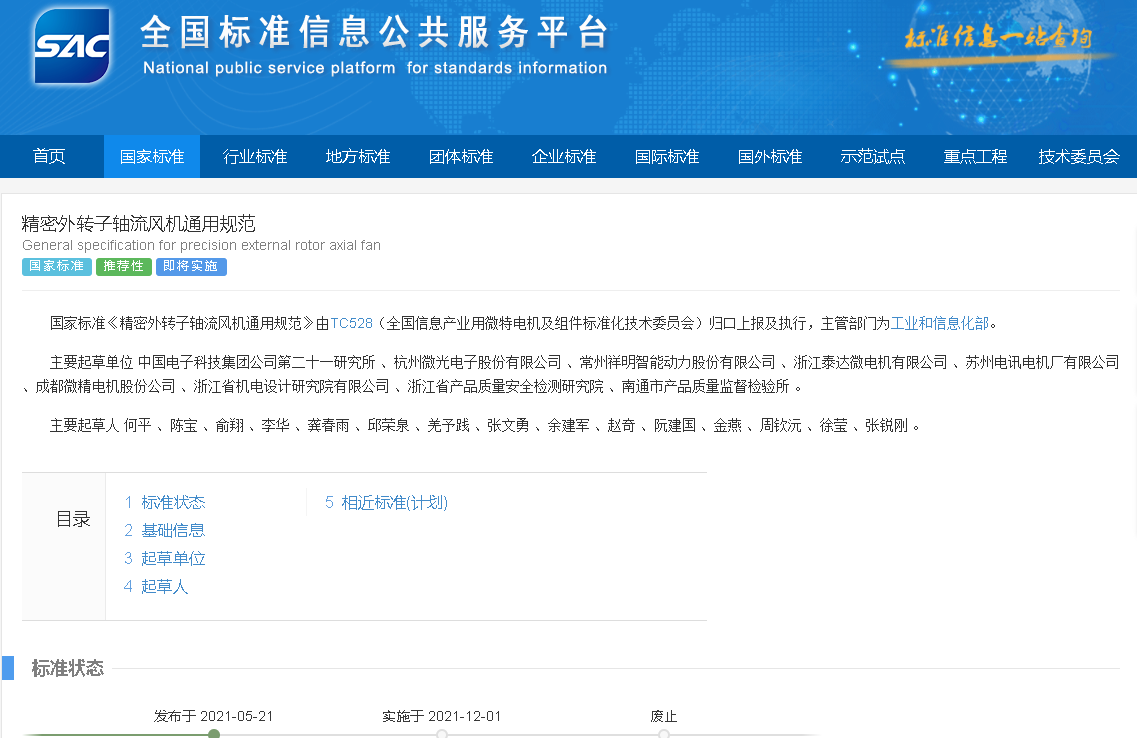Click the 标准状态 section heading
1137x738 pixels.
pos(67,668)
